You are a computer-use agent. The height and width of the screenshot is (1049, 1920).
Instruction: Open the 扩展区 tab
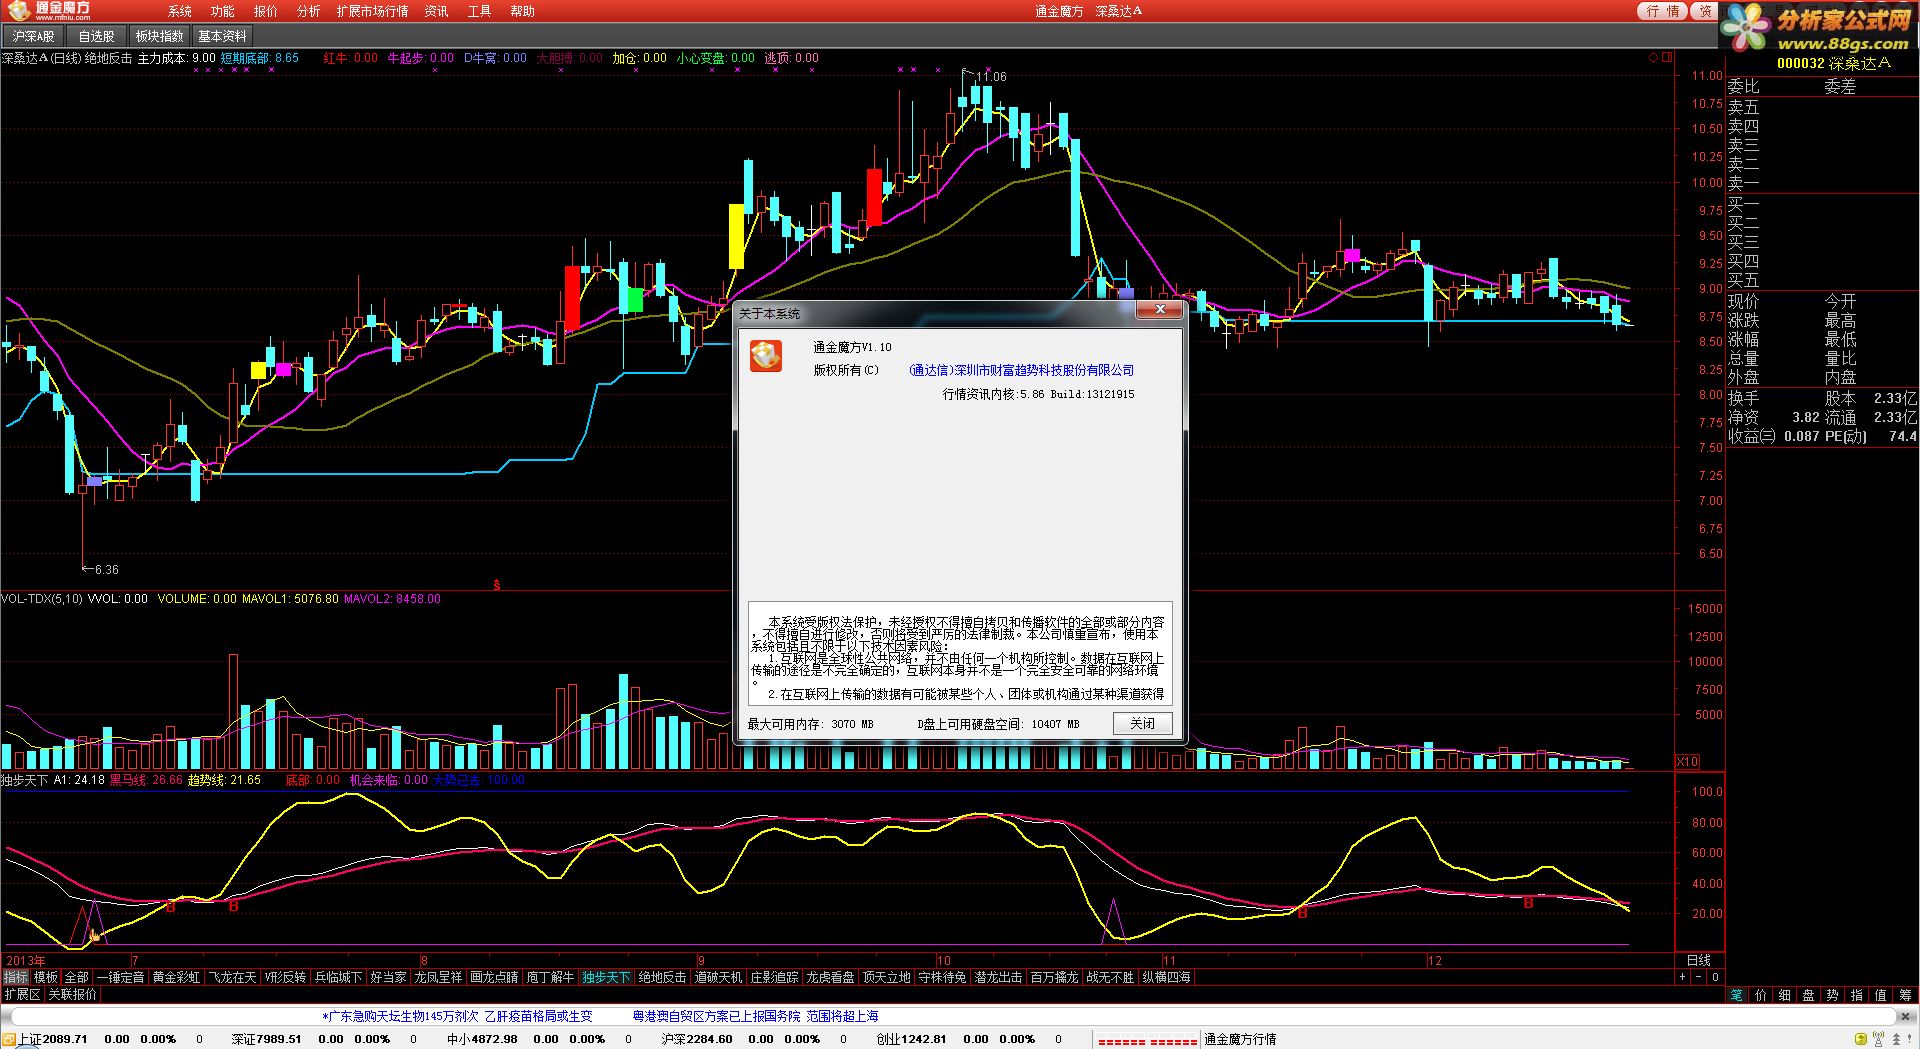(22, 994)
